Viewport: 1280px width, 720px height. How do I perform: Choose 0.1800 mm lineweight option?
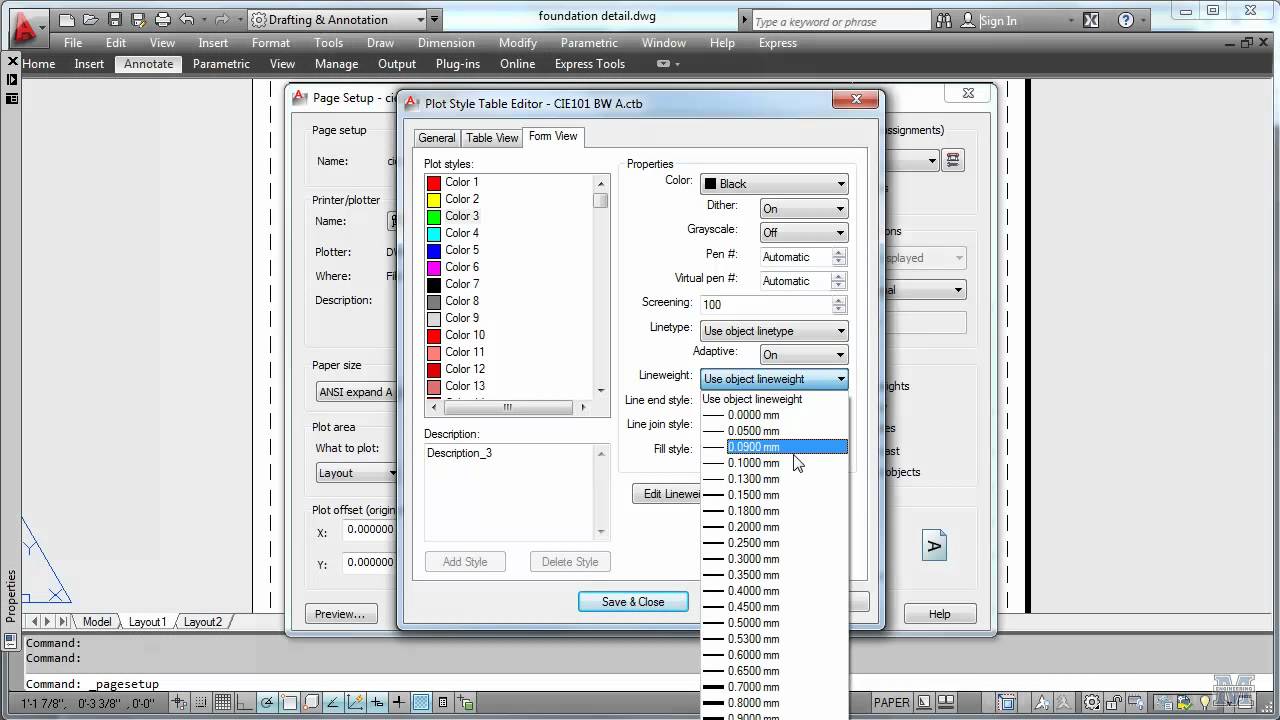pyautogui.click(x=774, y=511)
